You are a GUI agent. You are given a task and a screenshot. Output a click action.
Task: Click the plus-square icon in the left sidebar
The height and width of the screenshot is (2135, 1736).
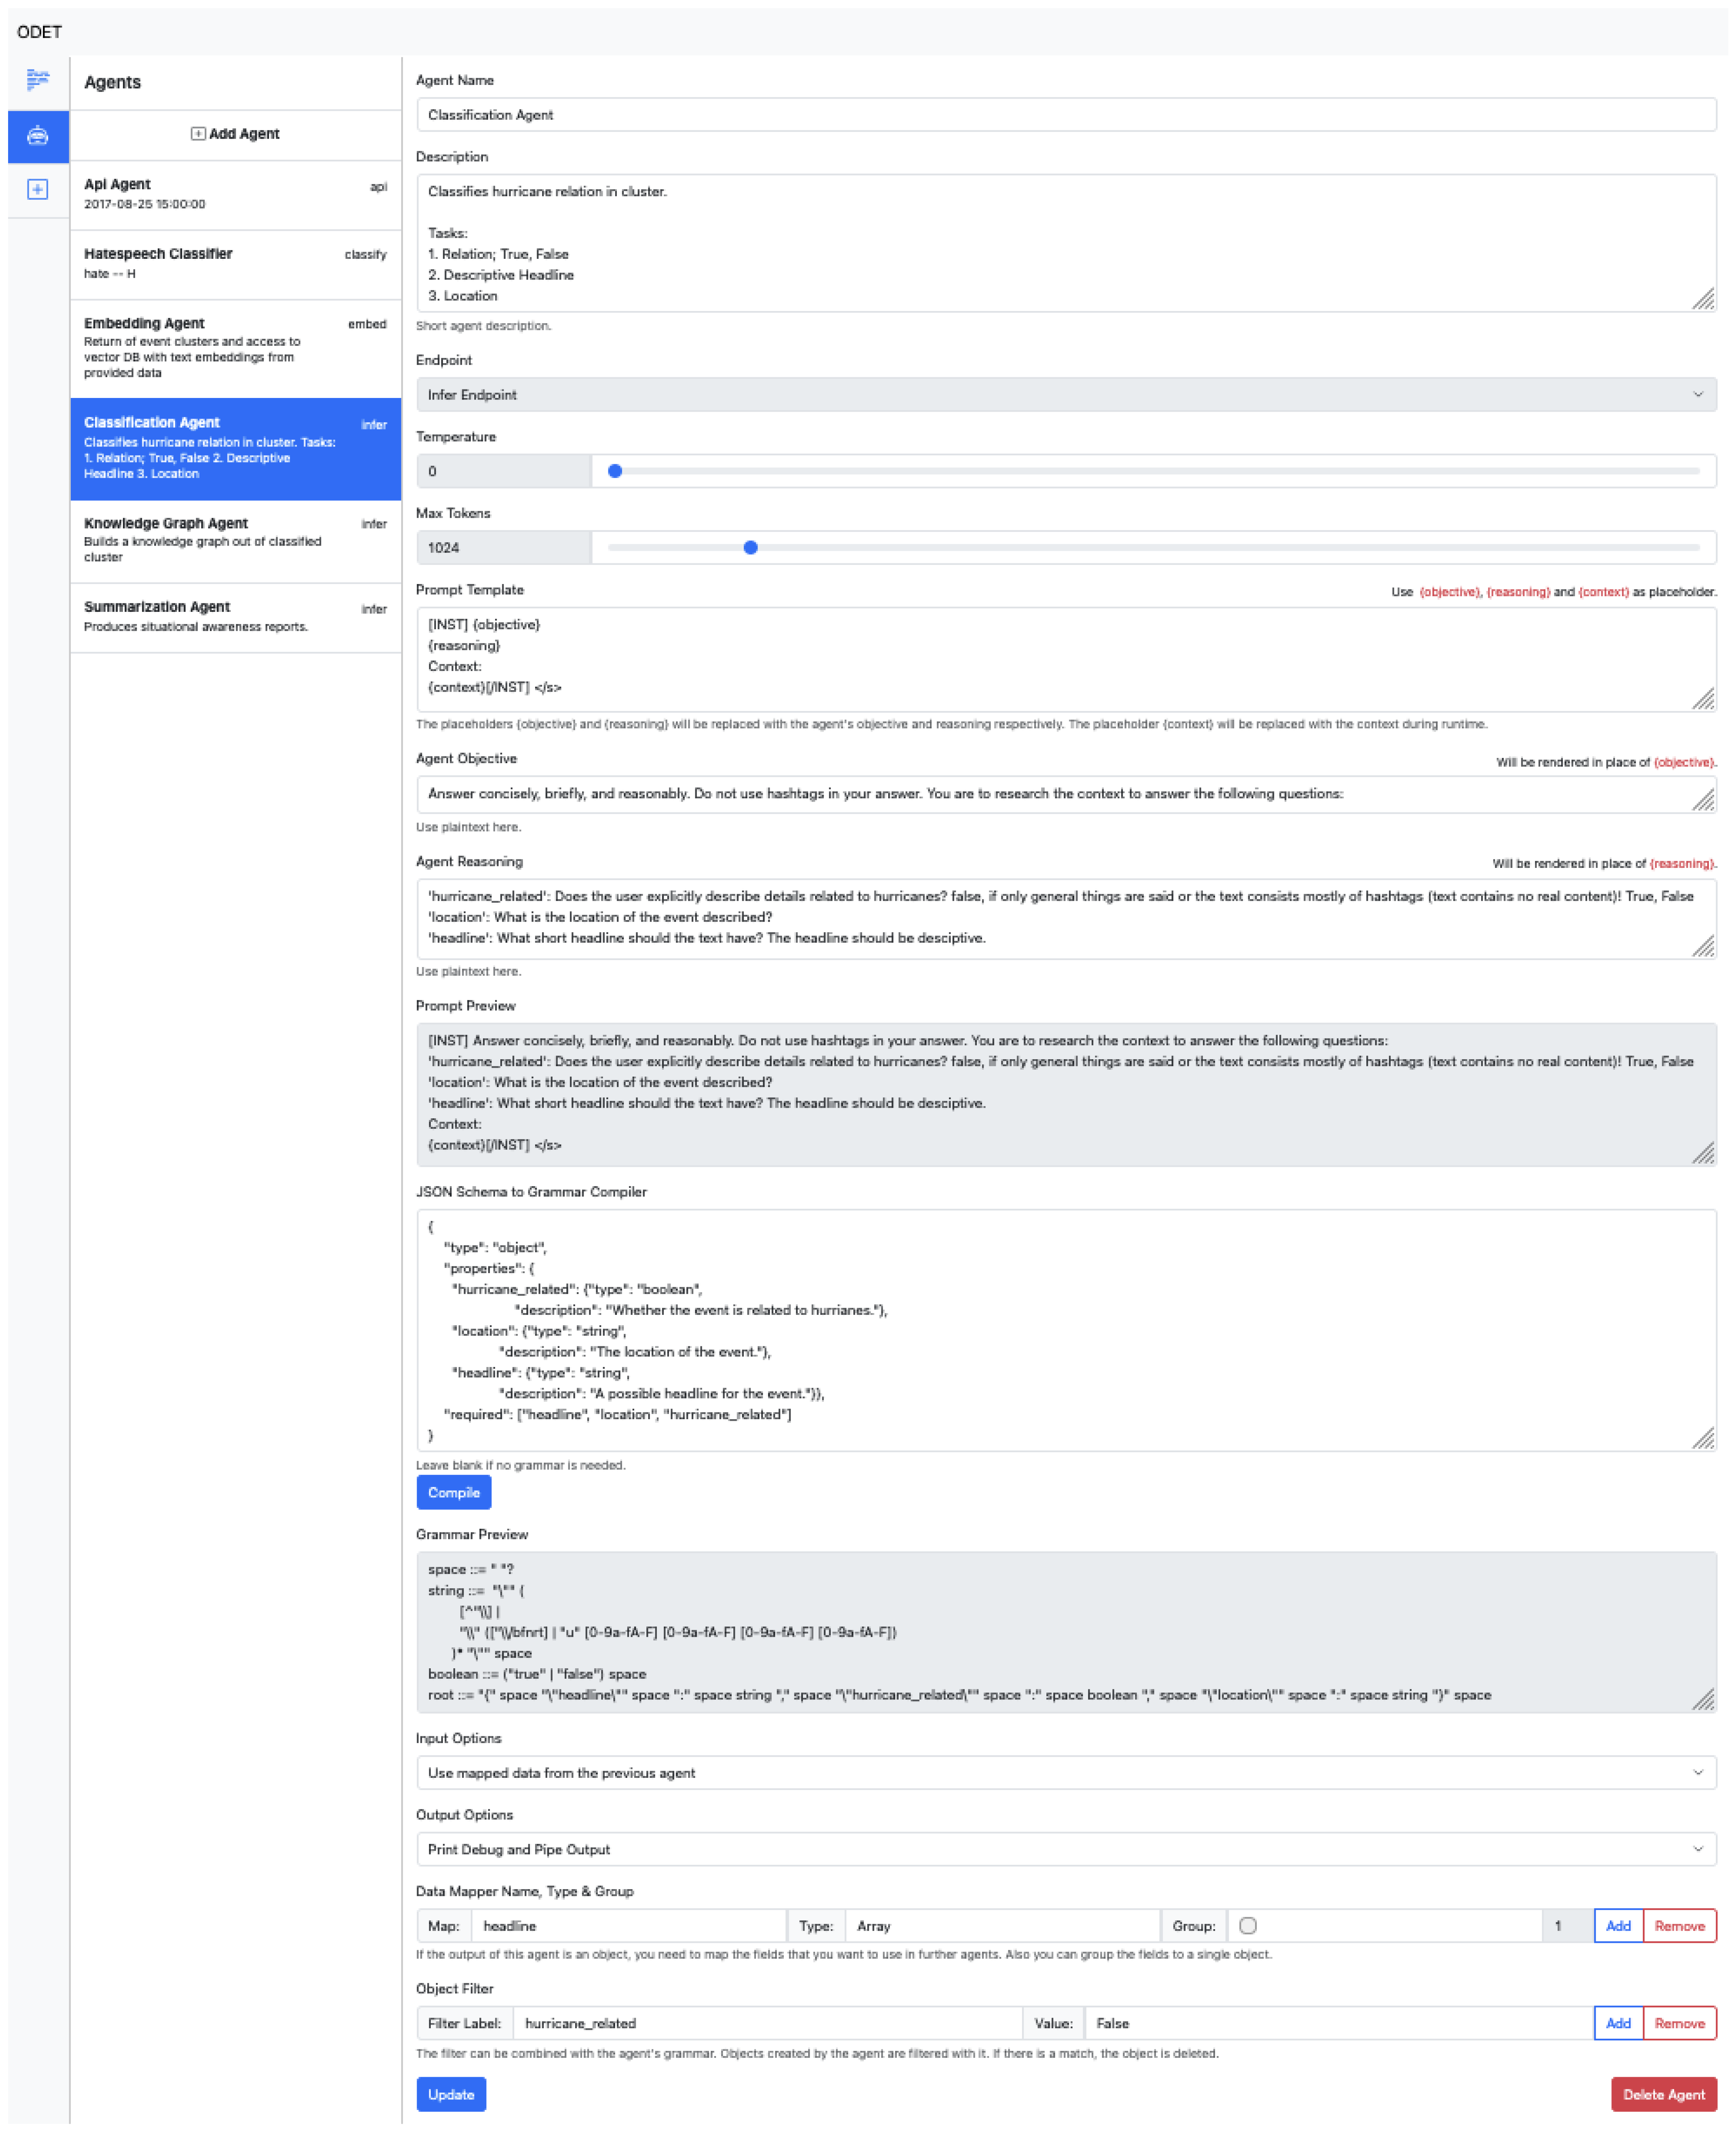click(x=38, y=189)
